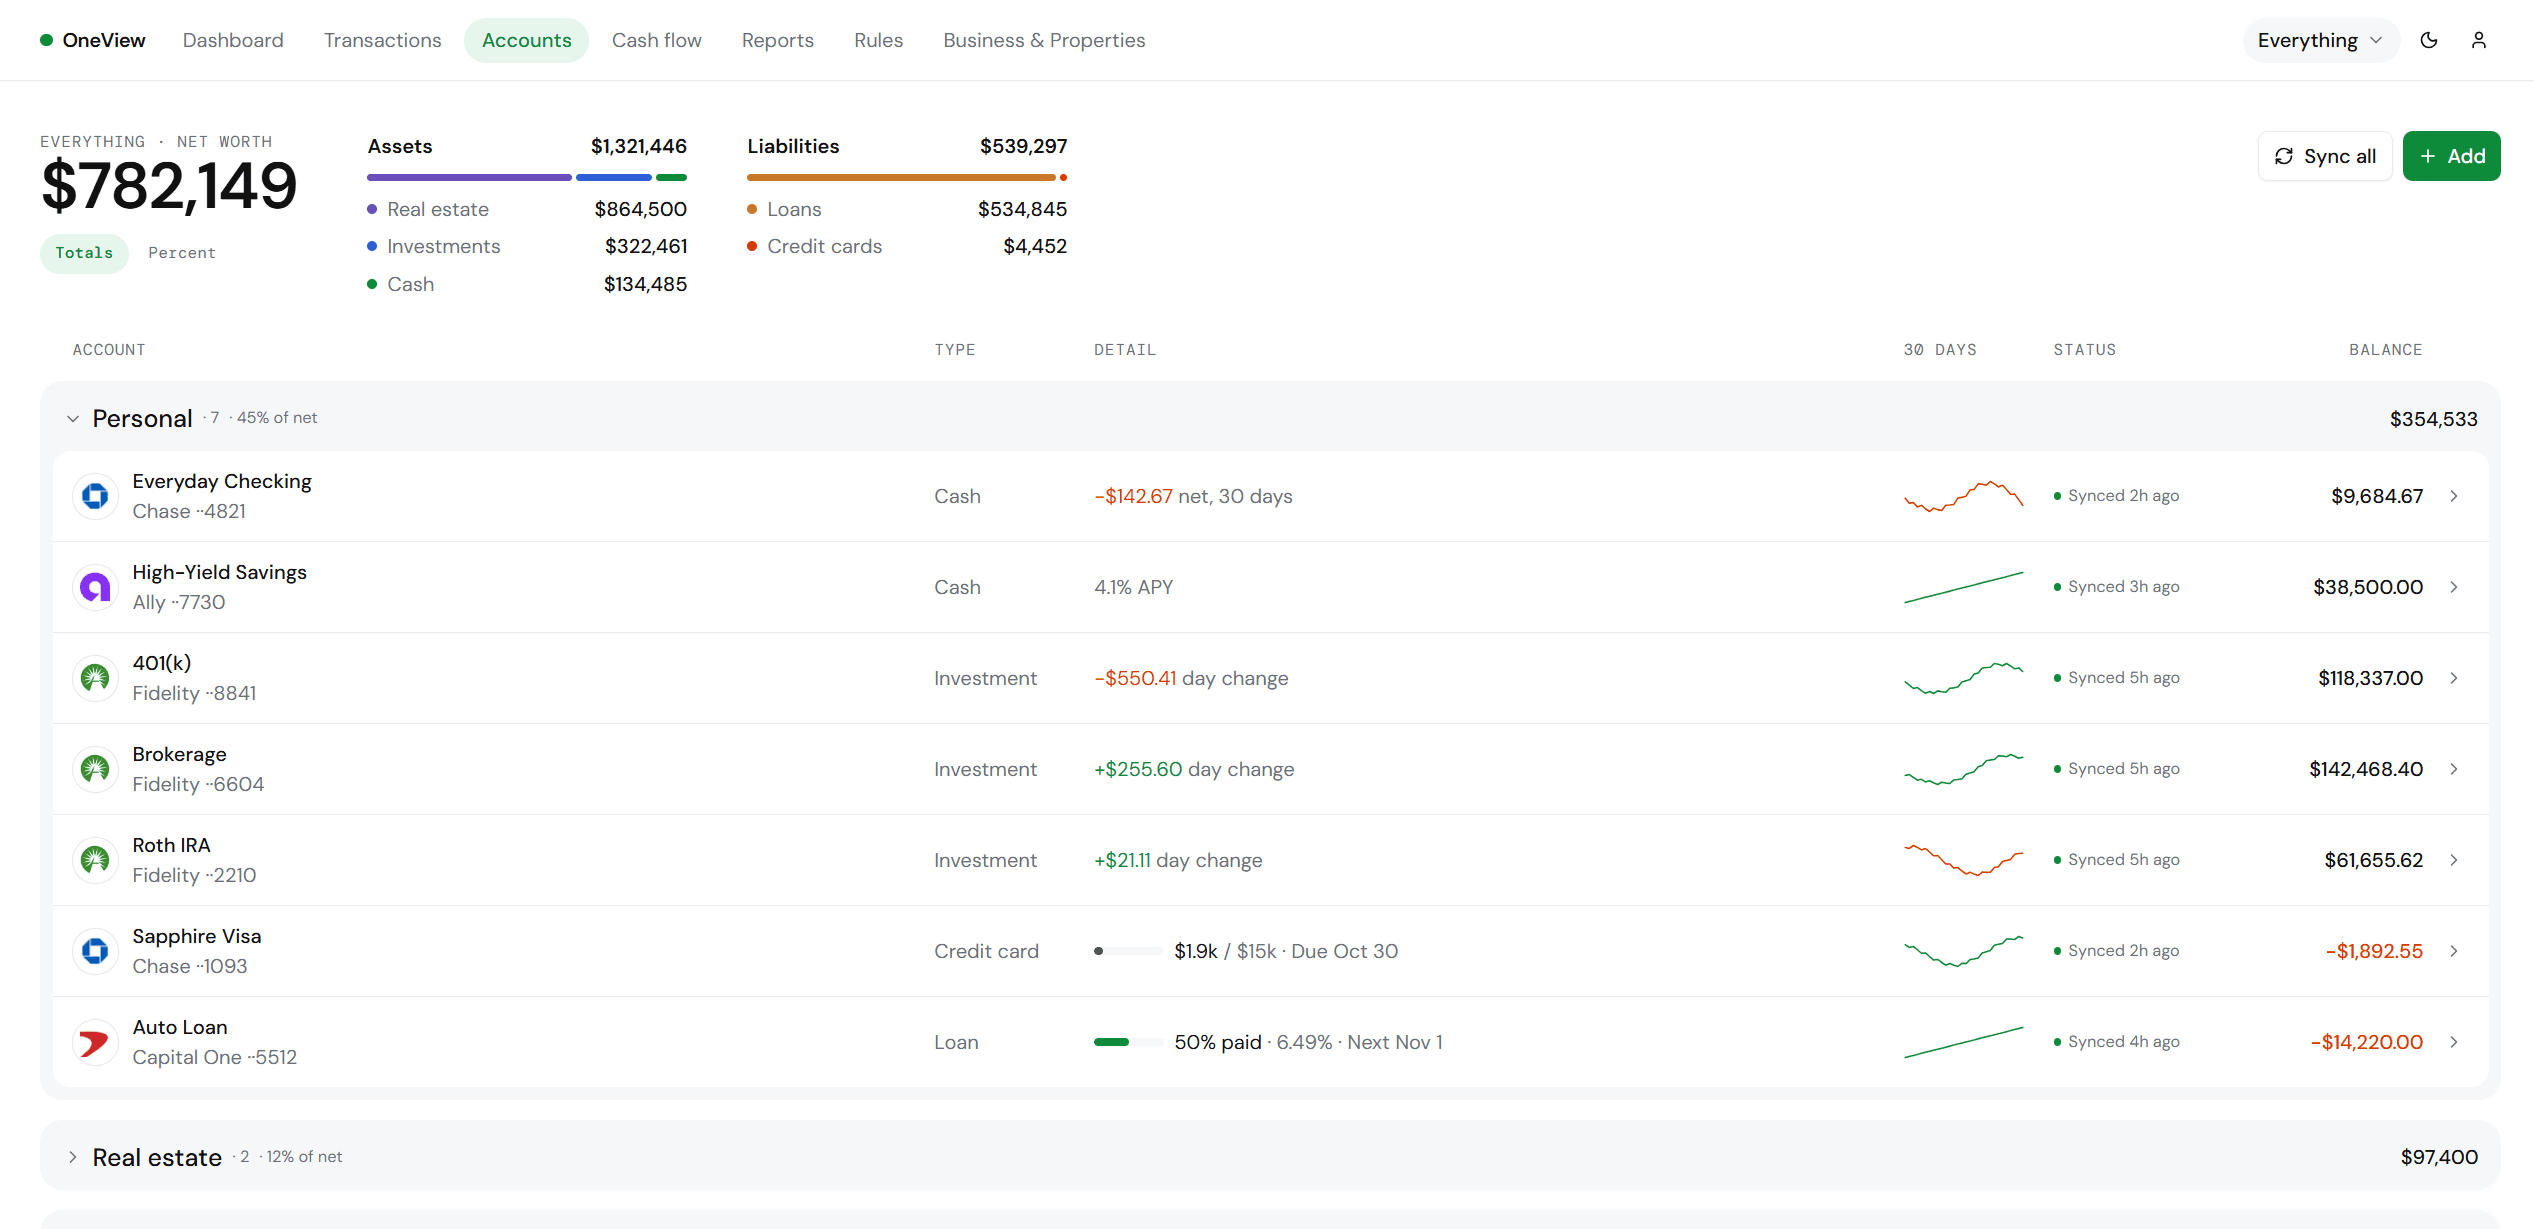Open Cash flow tab

(x=657, y=40)
